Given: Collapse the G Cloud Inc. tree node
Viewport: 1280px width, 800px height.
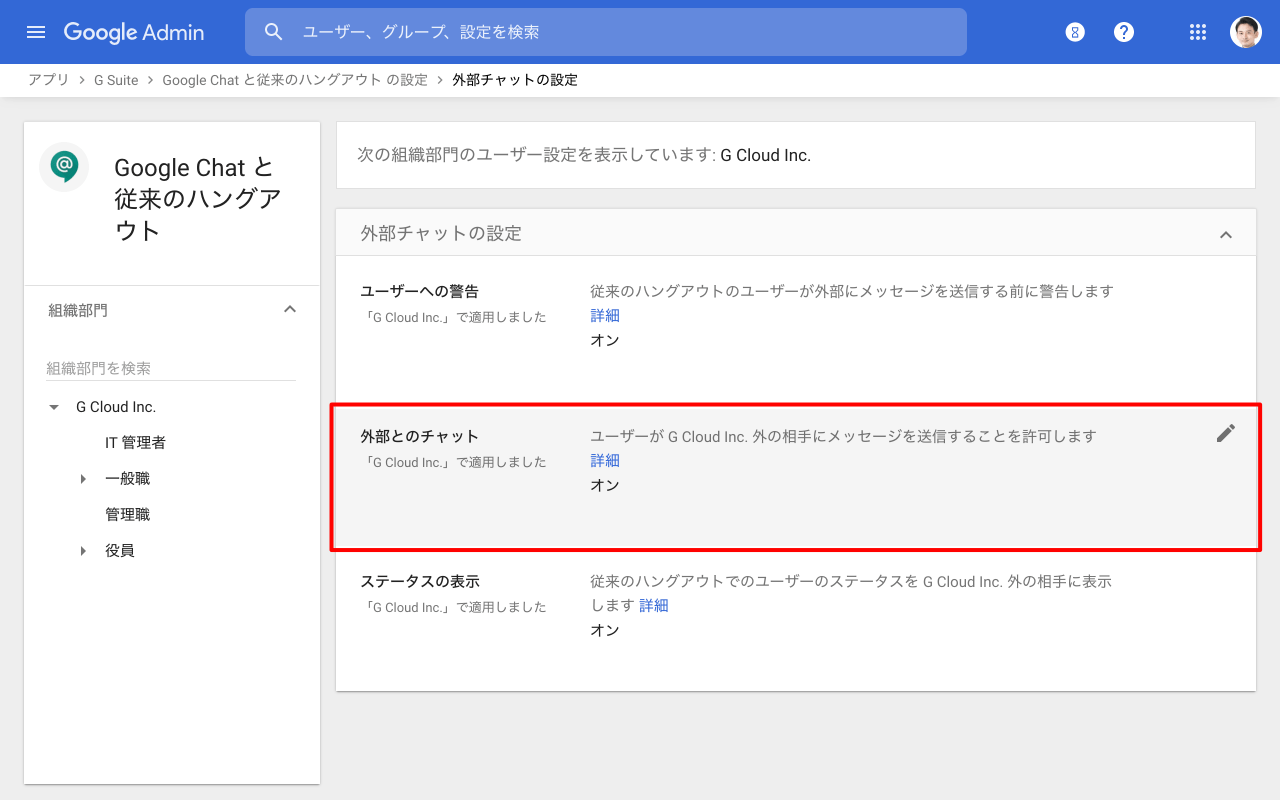Looking at the screenshot, I should click(x=54, y=407).
